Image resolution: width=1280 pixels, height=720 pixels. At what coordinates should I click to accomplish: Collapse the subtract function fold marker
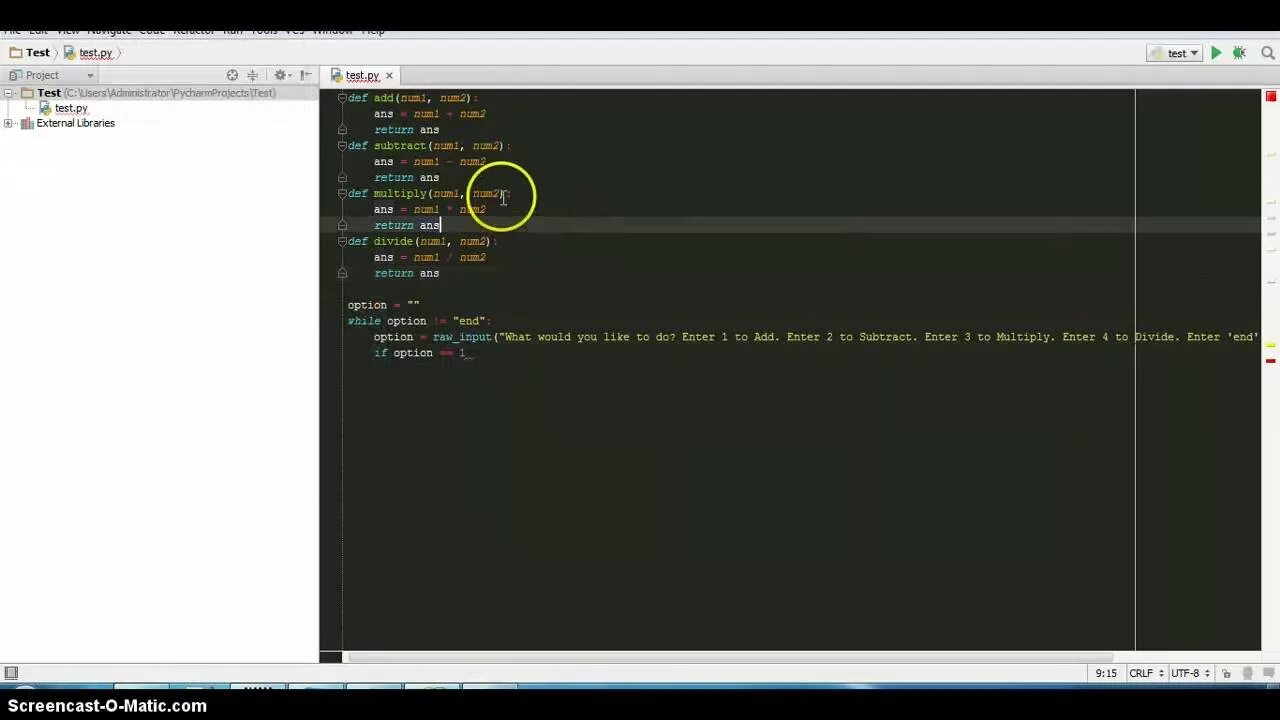pos(342,146)
